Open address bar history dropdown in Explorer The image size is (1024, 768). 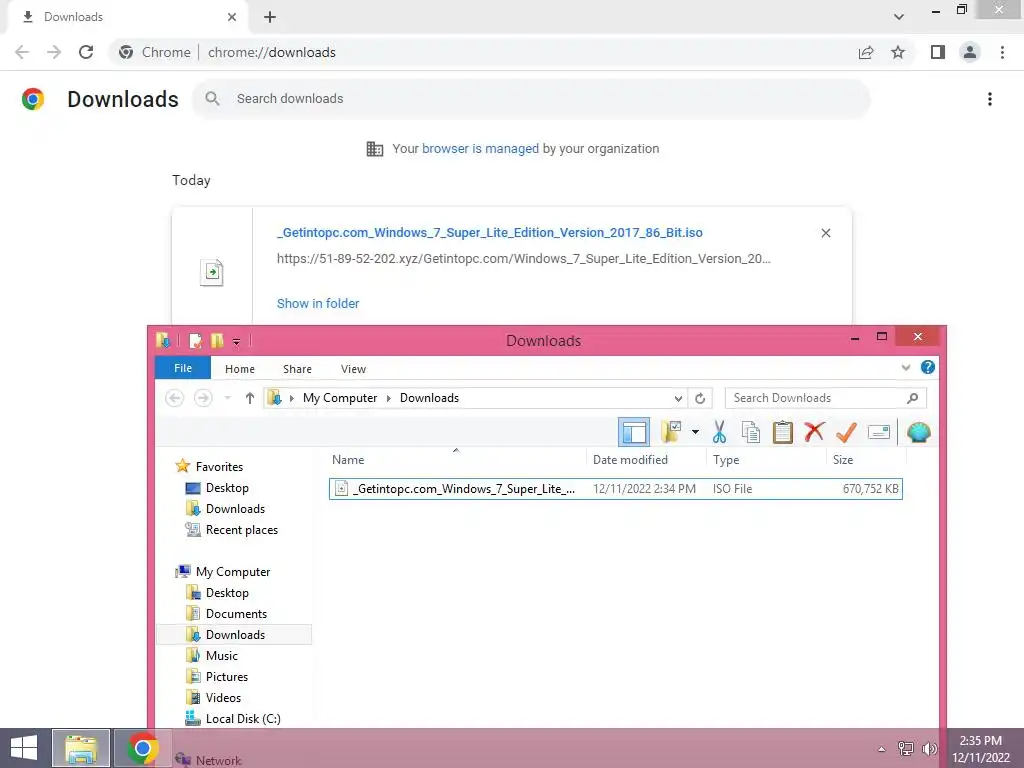[x=678, y=398]
